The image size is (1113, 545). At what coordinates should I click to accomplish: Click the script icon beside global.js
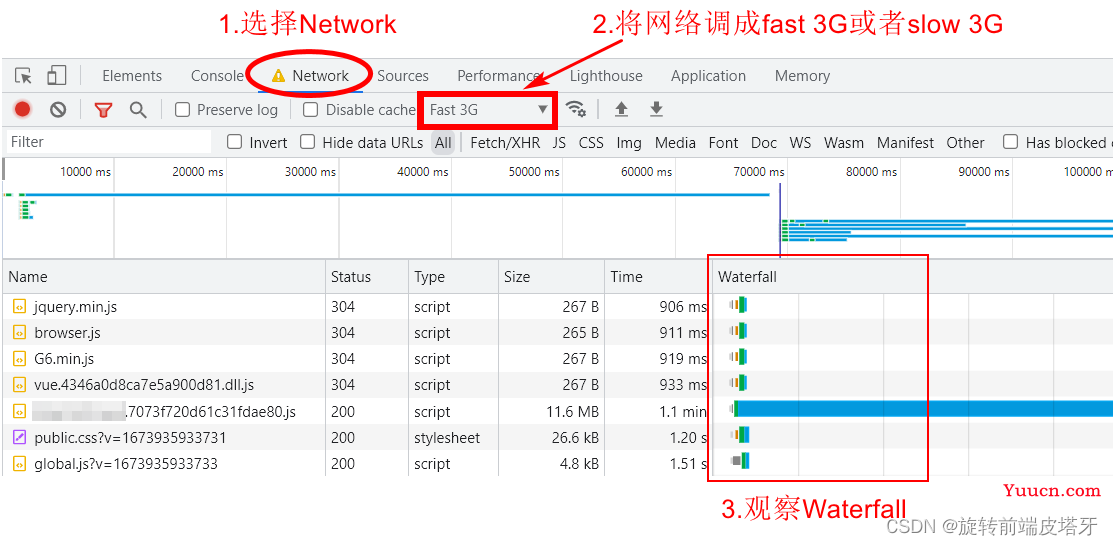19,464
